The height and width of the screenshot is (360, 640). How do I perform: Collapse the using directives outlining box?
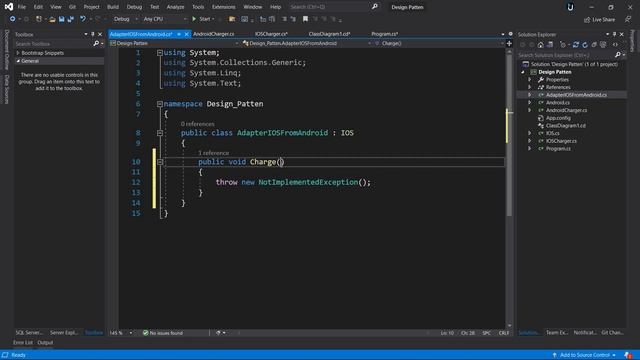coord(160,53)
